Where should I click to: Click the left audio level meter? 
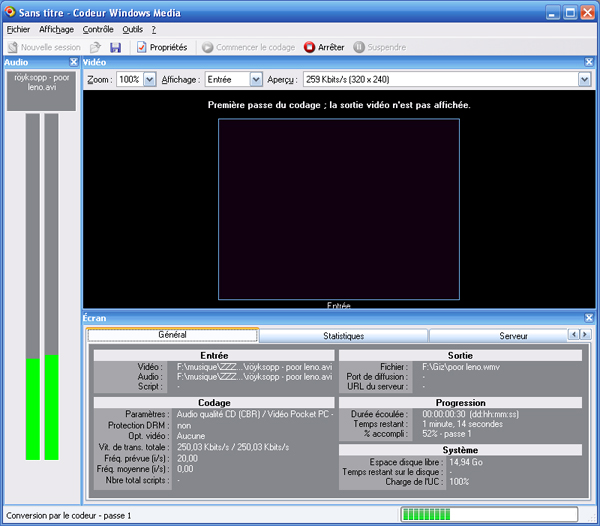click(33, 287)
